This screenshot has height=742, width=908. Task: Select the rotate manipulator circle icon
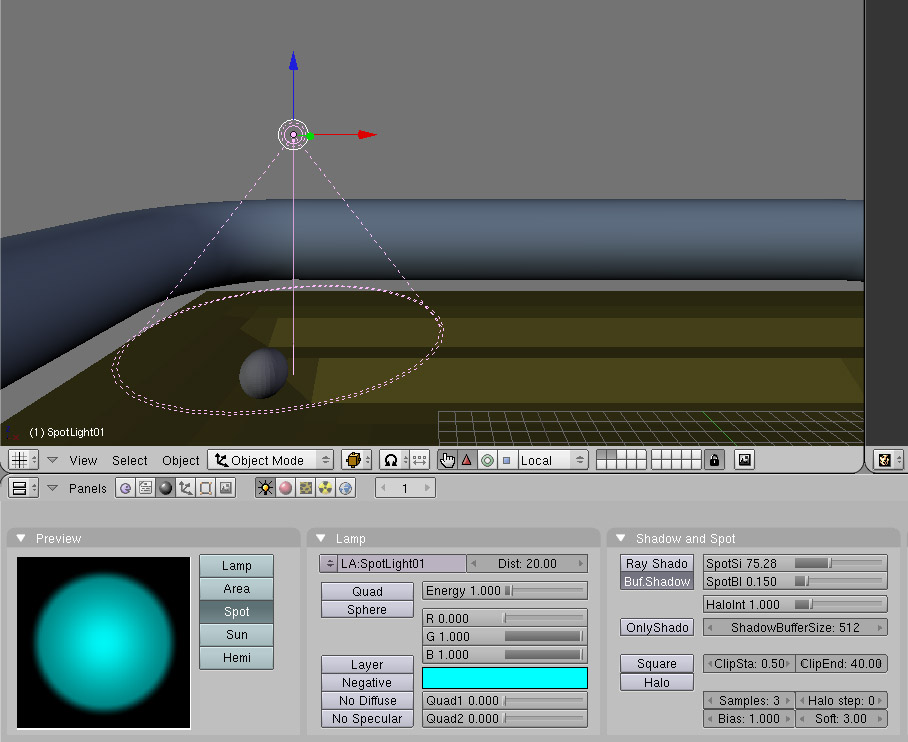(x=487, y=460)
